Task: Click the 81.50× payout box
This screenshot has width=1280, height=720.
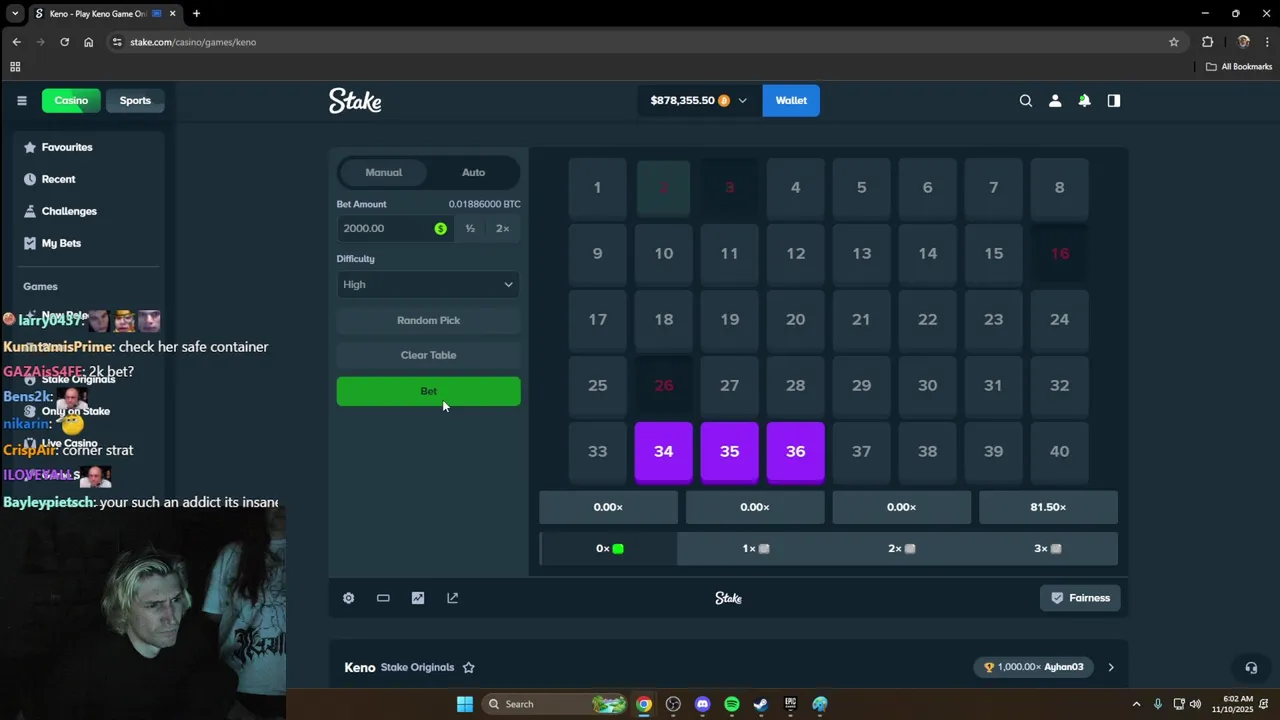Action: click(1048, 507)
